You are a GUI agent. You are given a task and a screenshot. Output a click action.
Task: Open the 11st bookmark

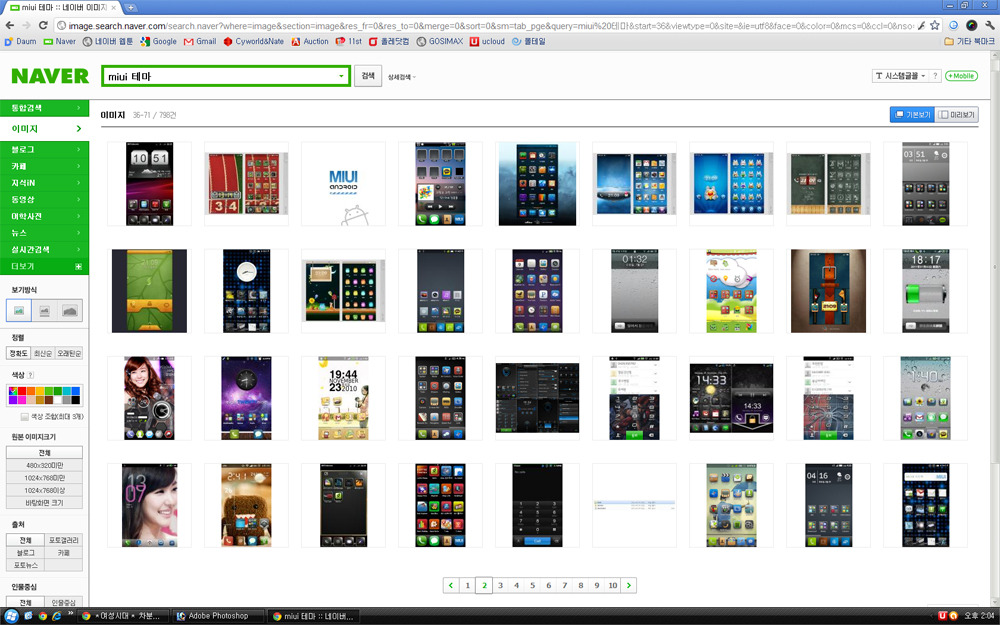tap(349, 41)
